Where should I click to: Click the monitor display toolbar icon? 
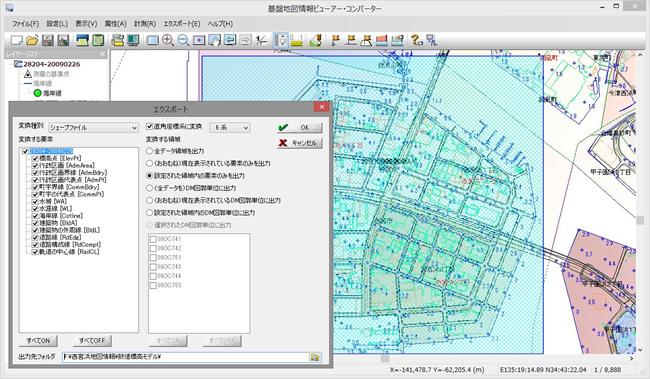(133, 40)
